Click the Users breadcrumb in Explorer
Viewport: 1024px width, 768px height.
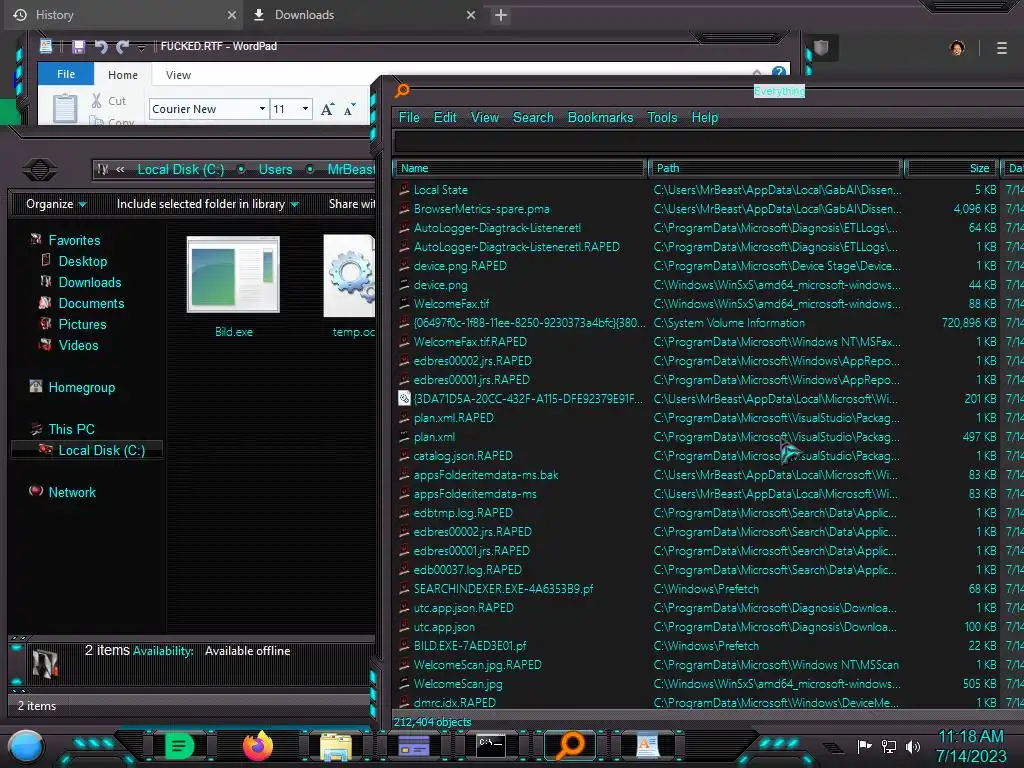coord(276,169)
